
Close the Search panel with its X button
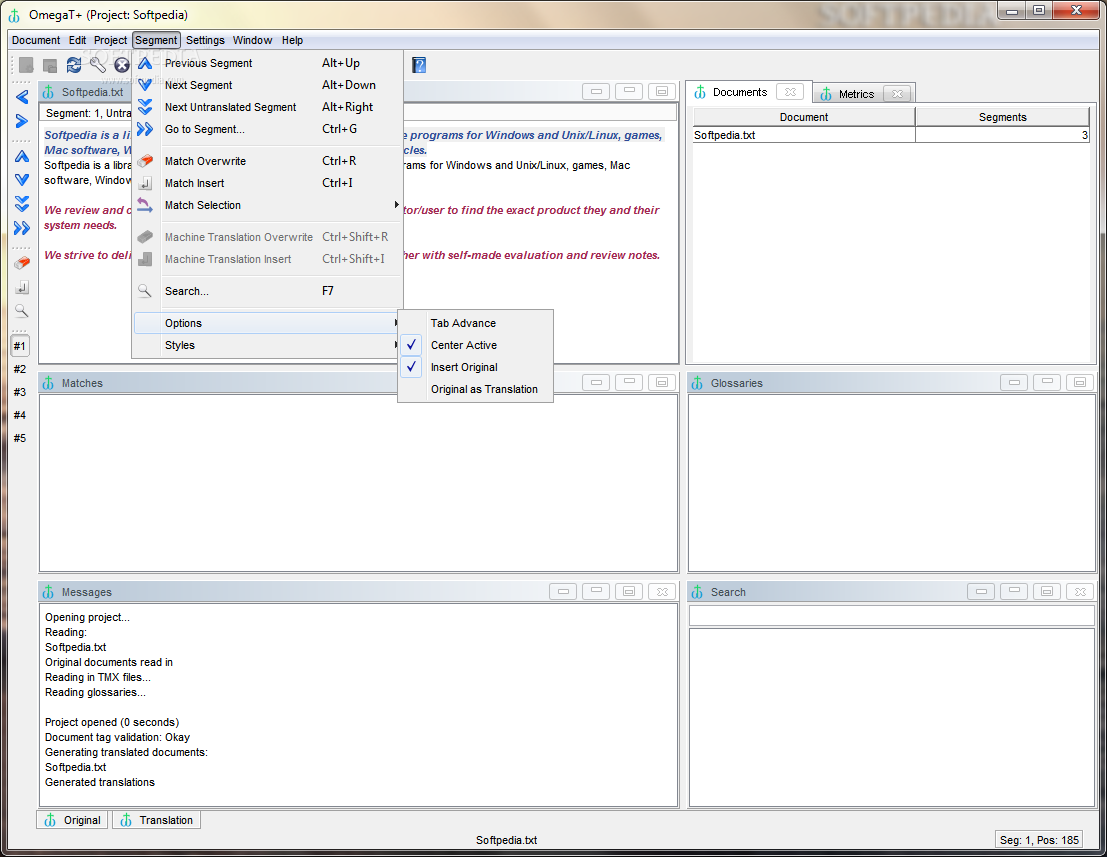(1080, 592)
